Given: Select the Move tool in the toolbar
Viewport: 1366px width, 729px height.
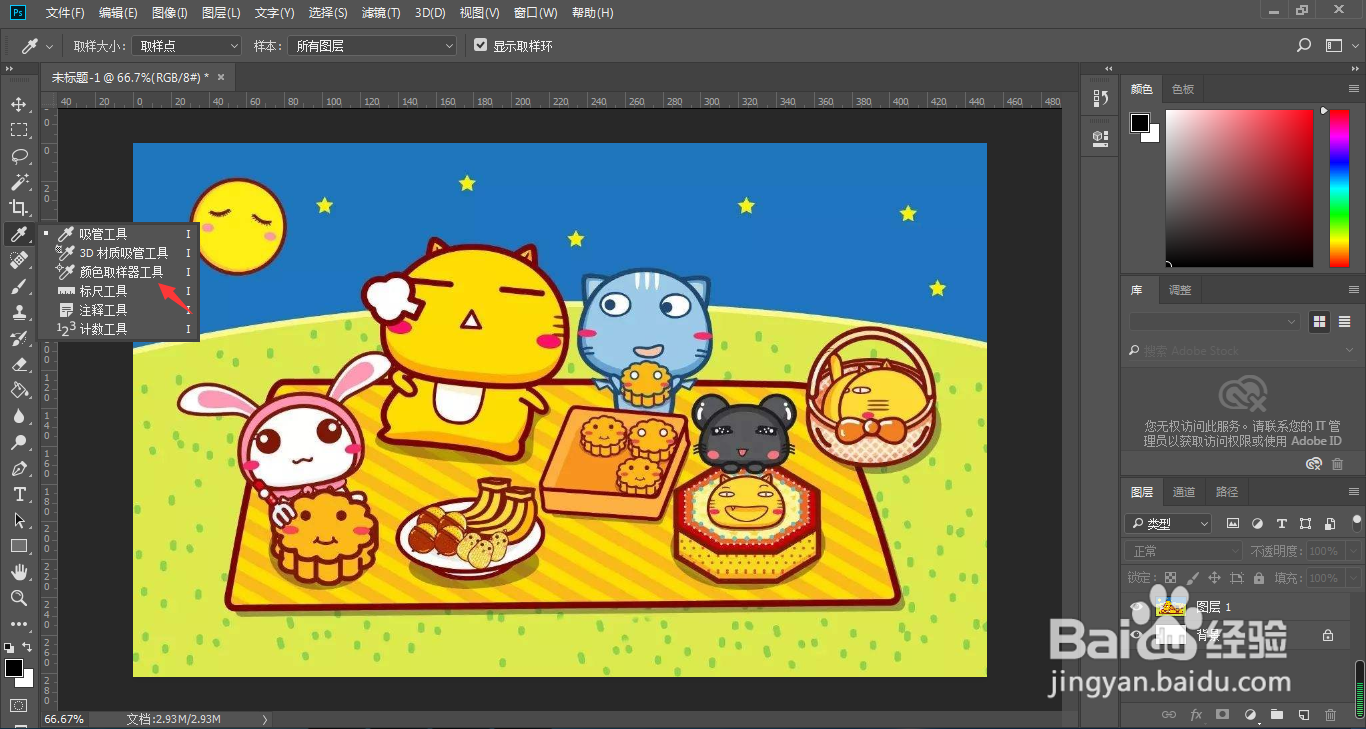Looking at the screenshot, I should pyautogui.click(x=18, y=104).
